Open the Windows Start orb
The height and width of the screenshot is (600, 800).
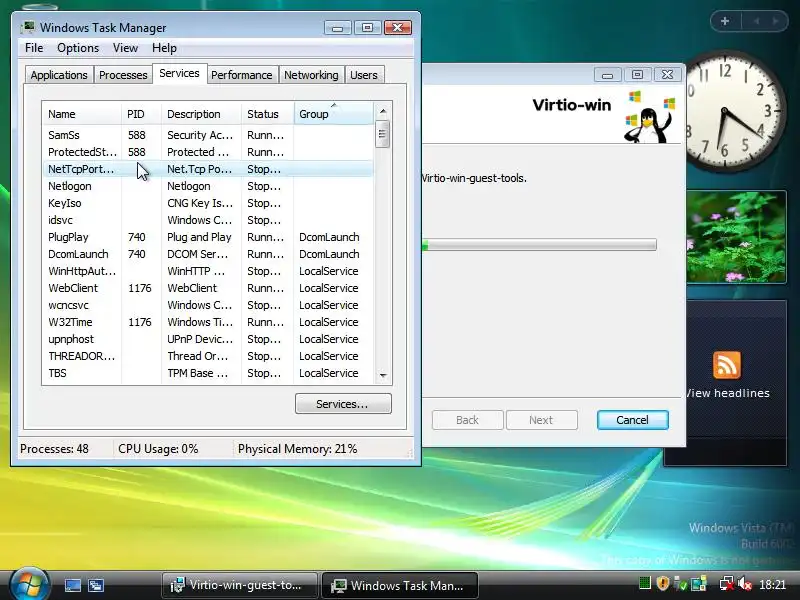(x=30, y=584)
